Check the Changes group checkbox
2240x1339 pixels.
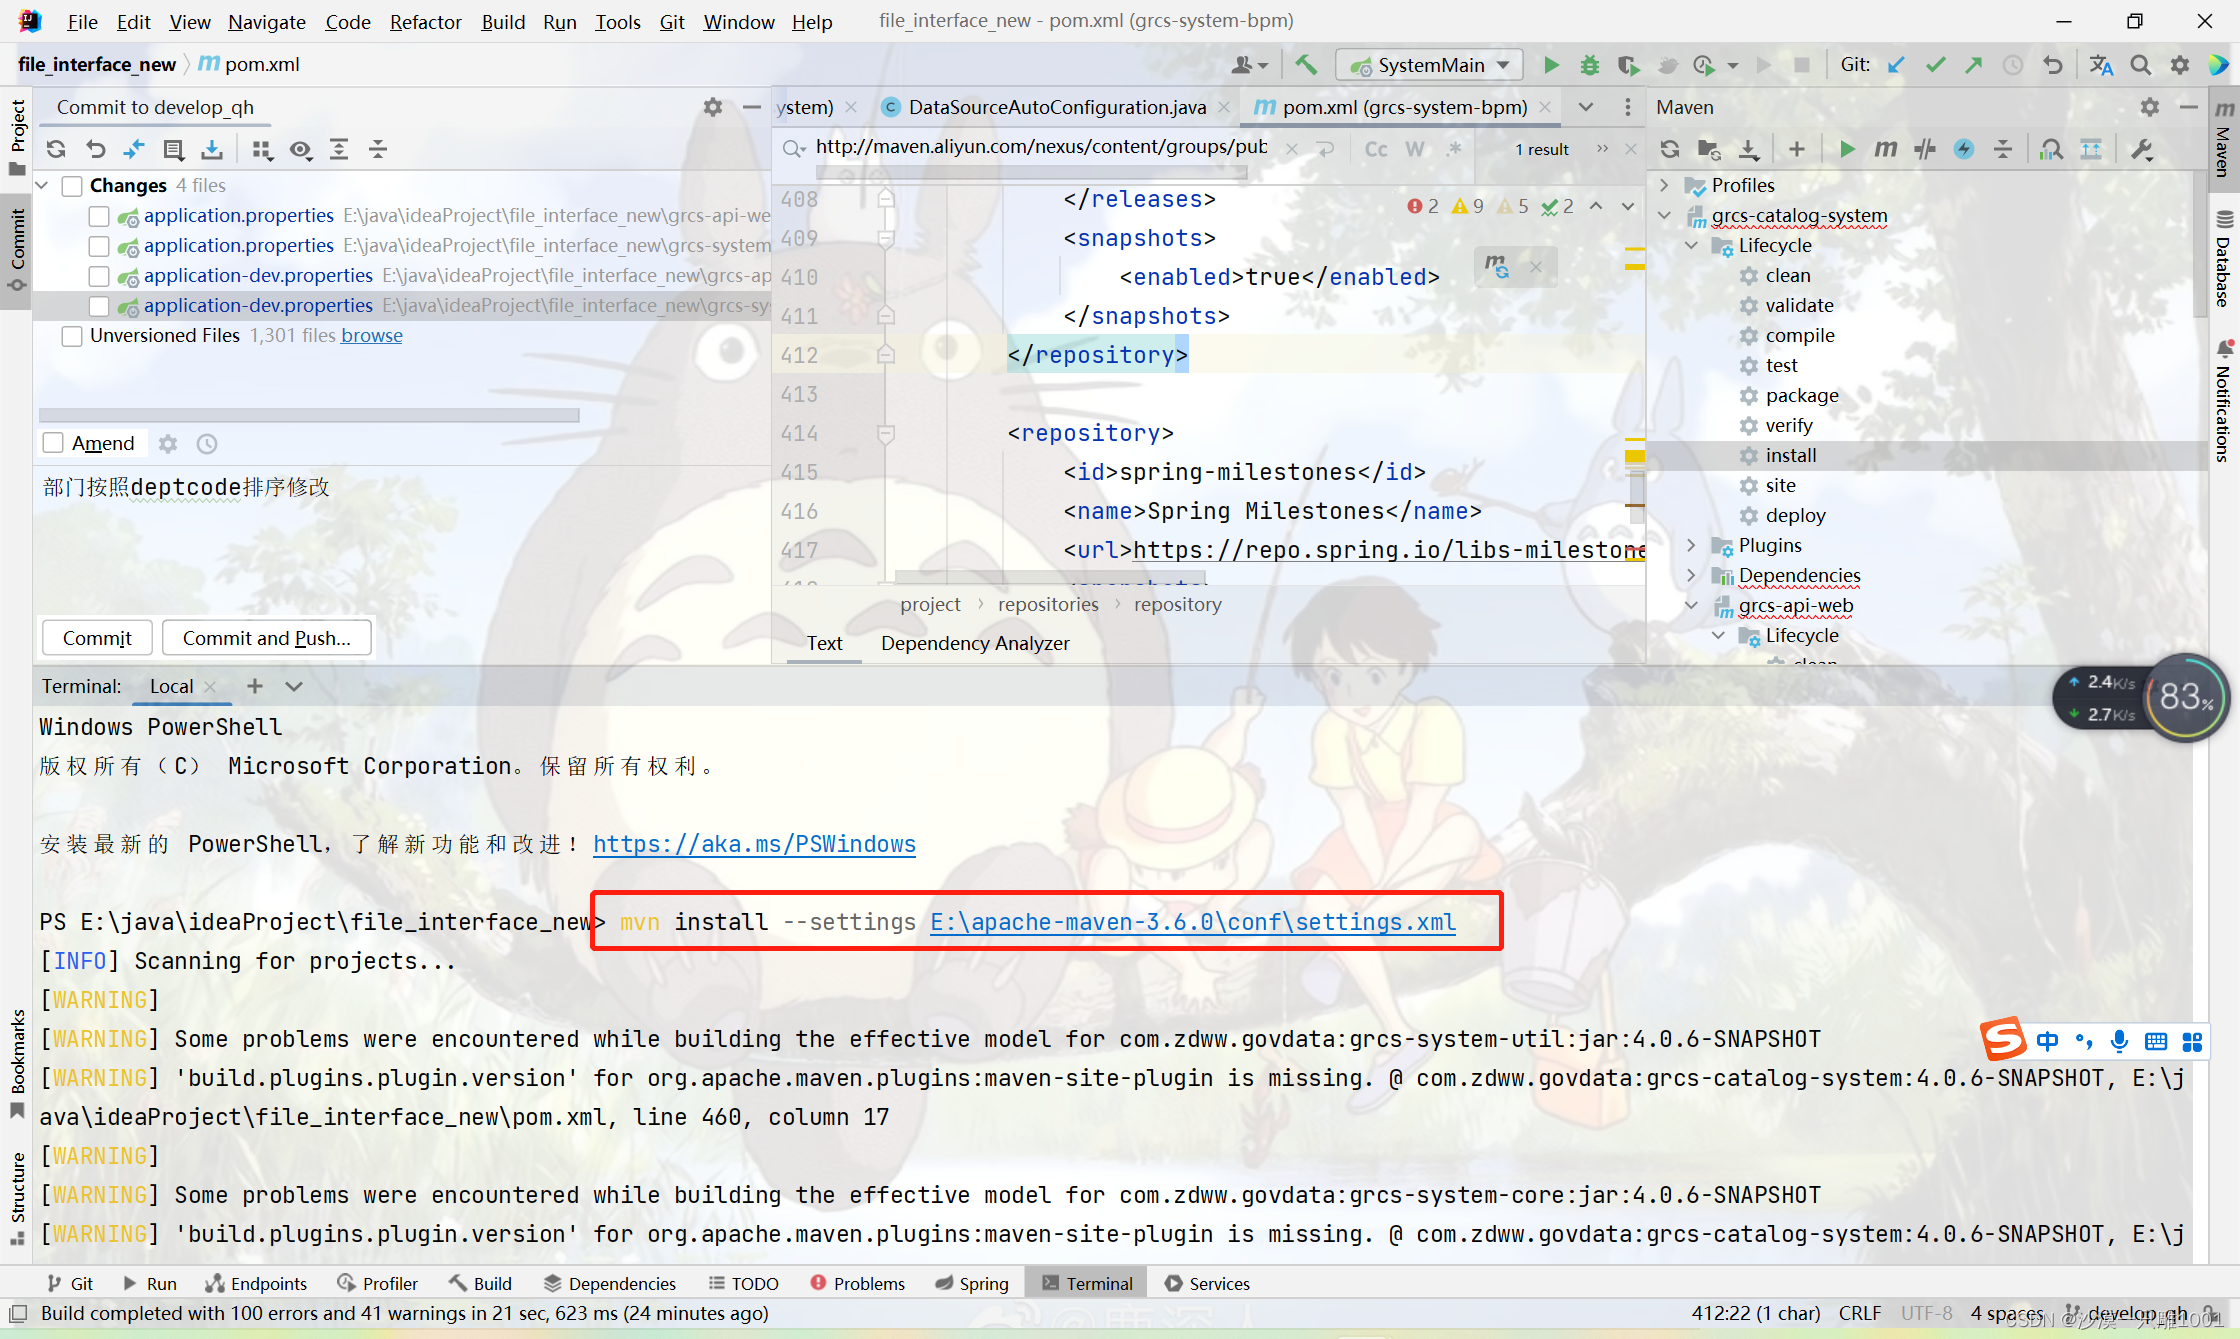72,186
